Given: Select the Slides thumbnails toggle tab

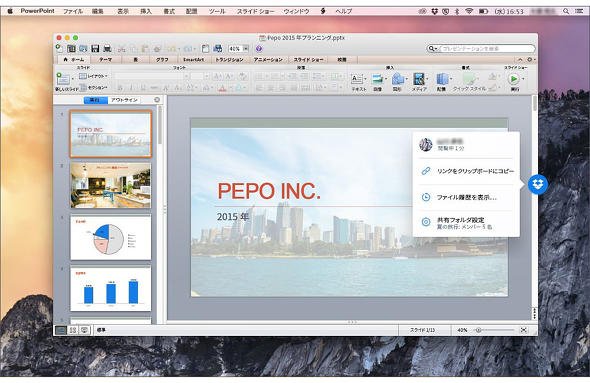Looking at the screenshot, I should [x=96, y=100].
